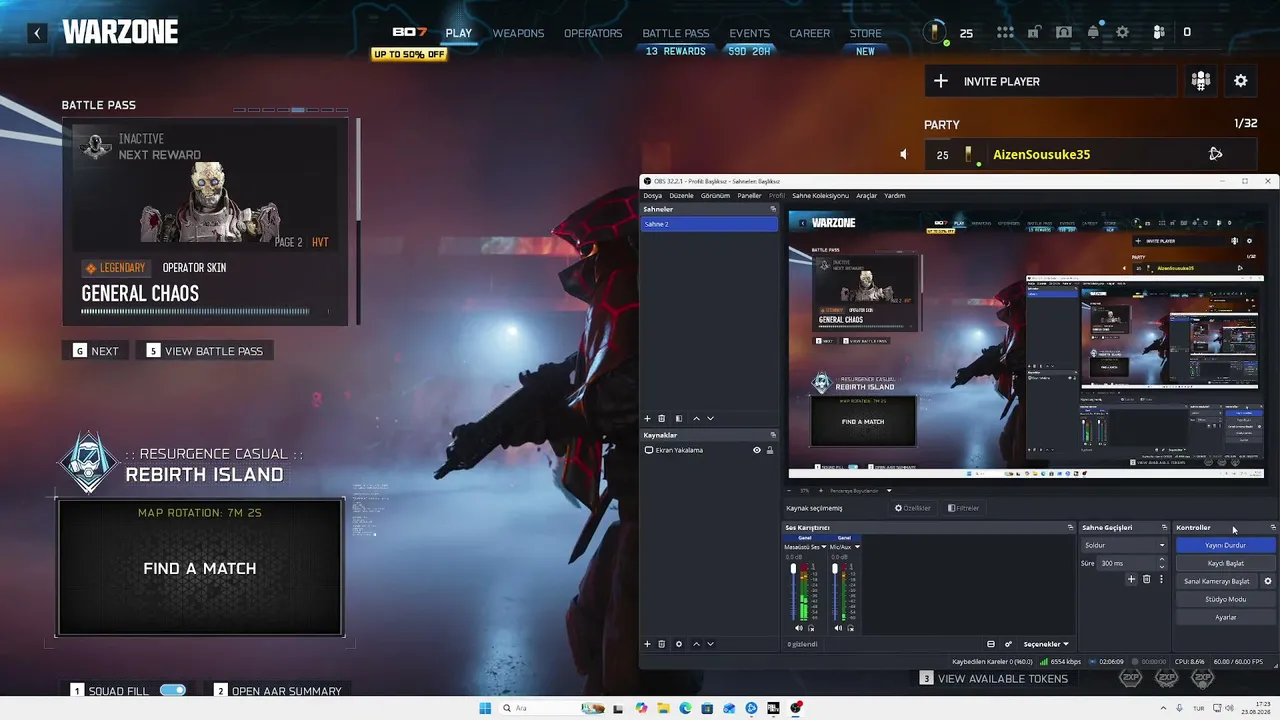Screen dimensions: 1280x720
Task: Select Sahne 2 in scenes list
Action: coord(709,224)
